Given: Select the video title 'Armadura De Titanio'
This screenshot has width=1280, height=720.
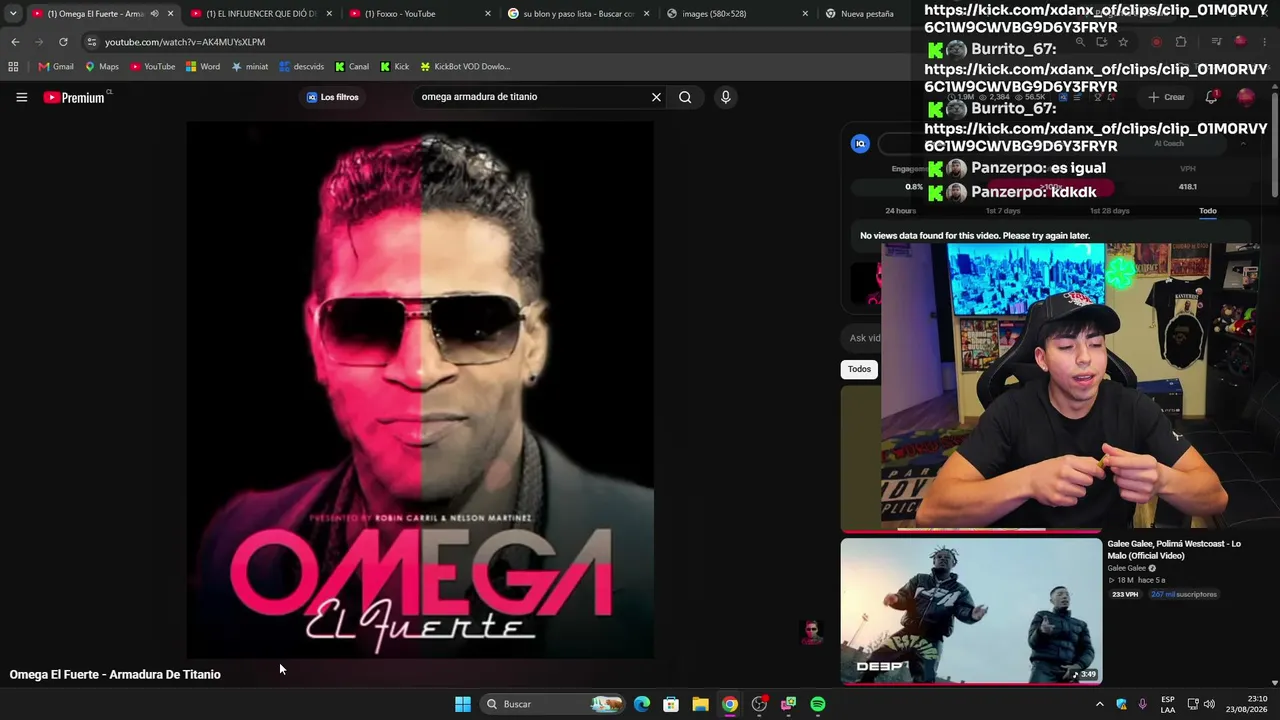Looking at the screenshot, I should pos(165,674).
